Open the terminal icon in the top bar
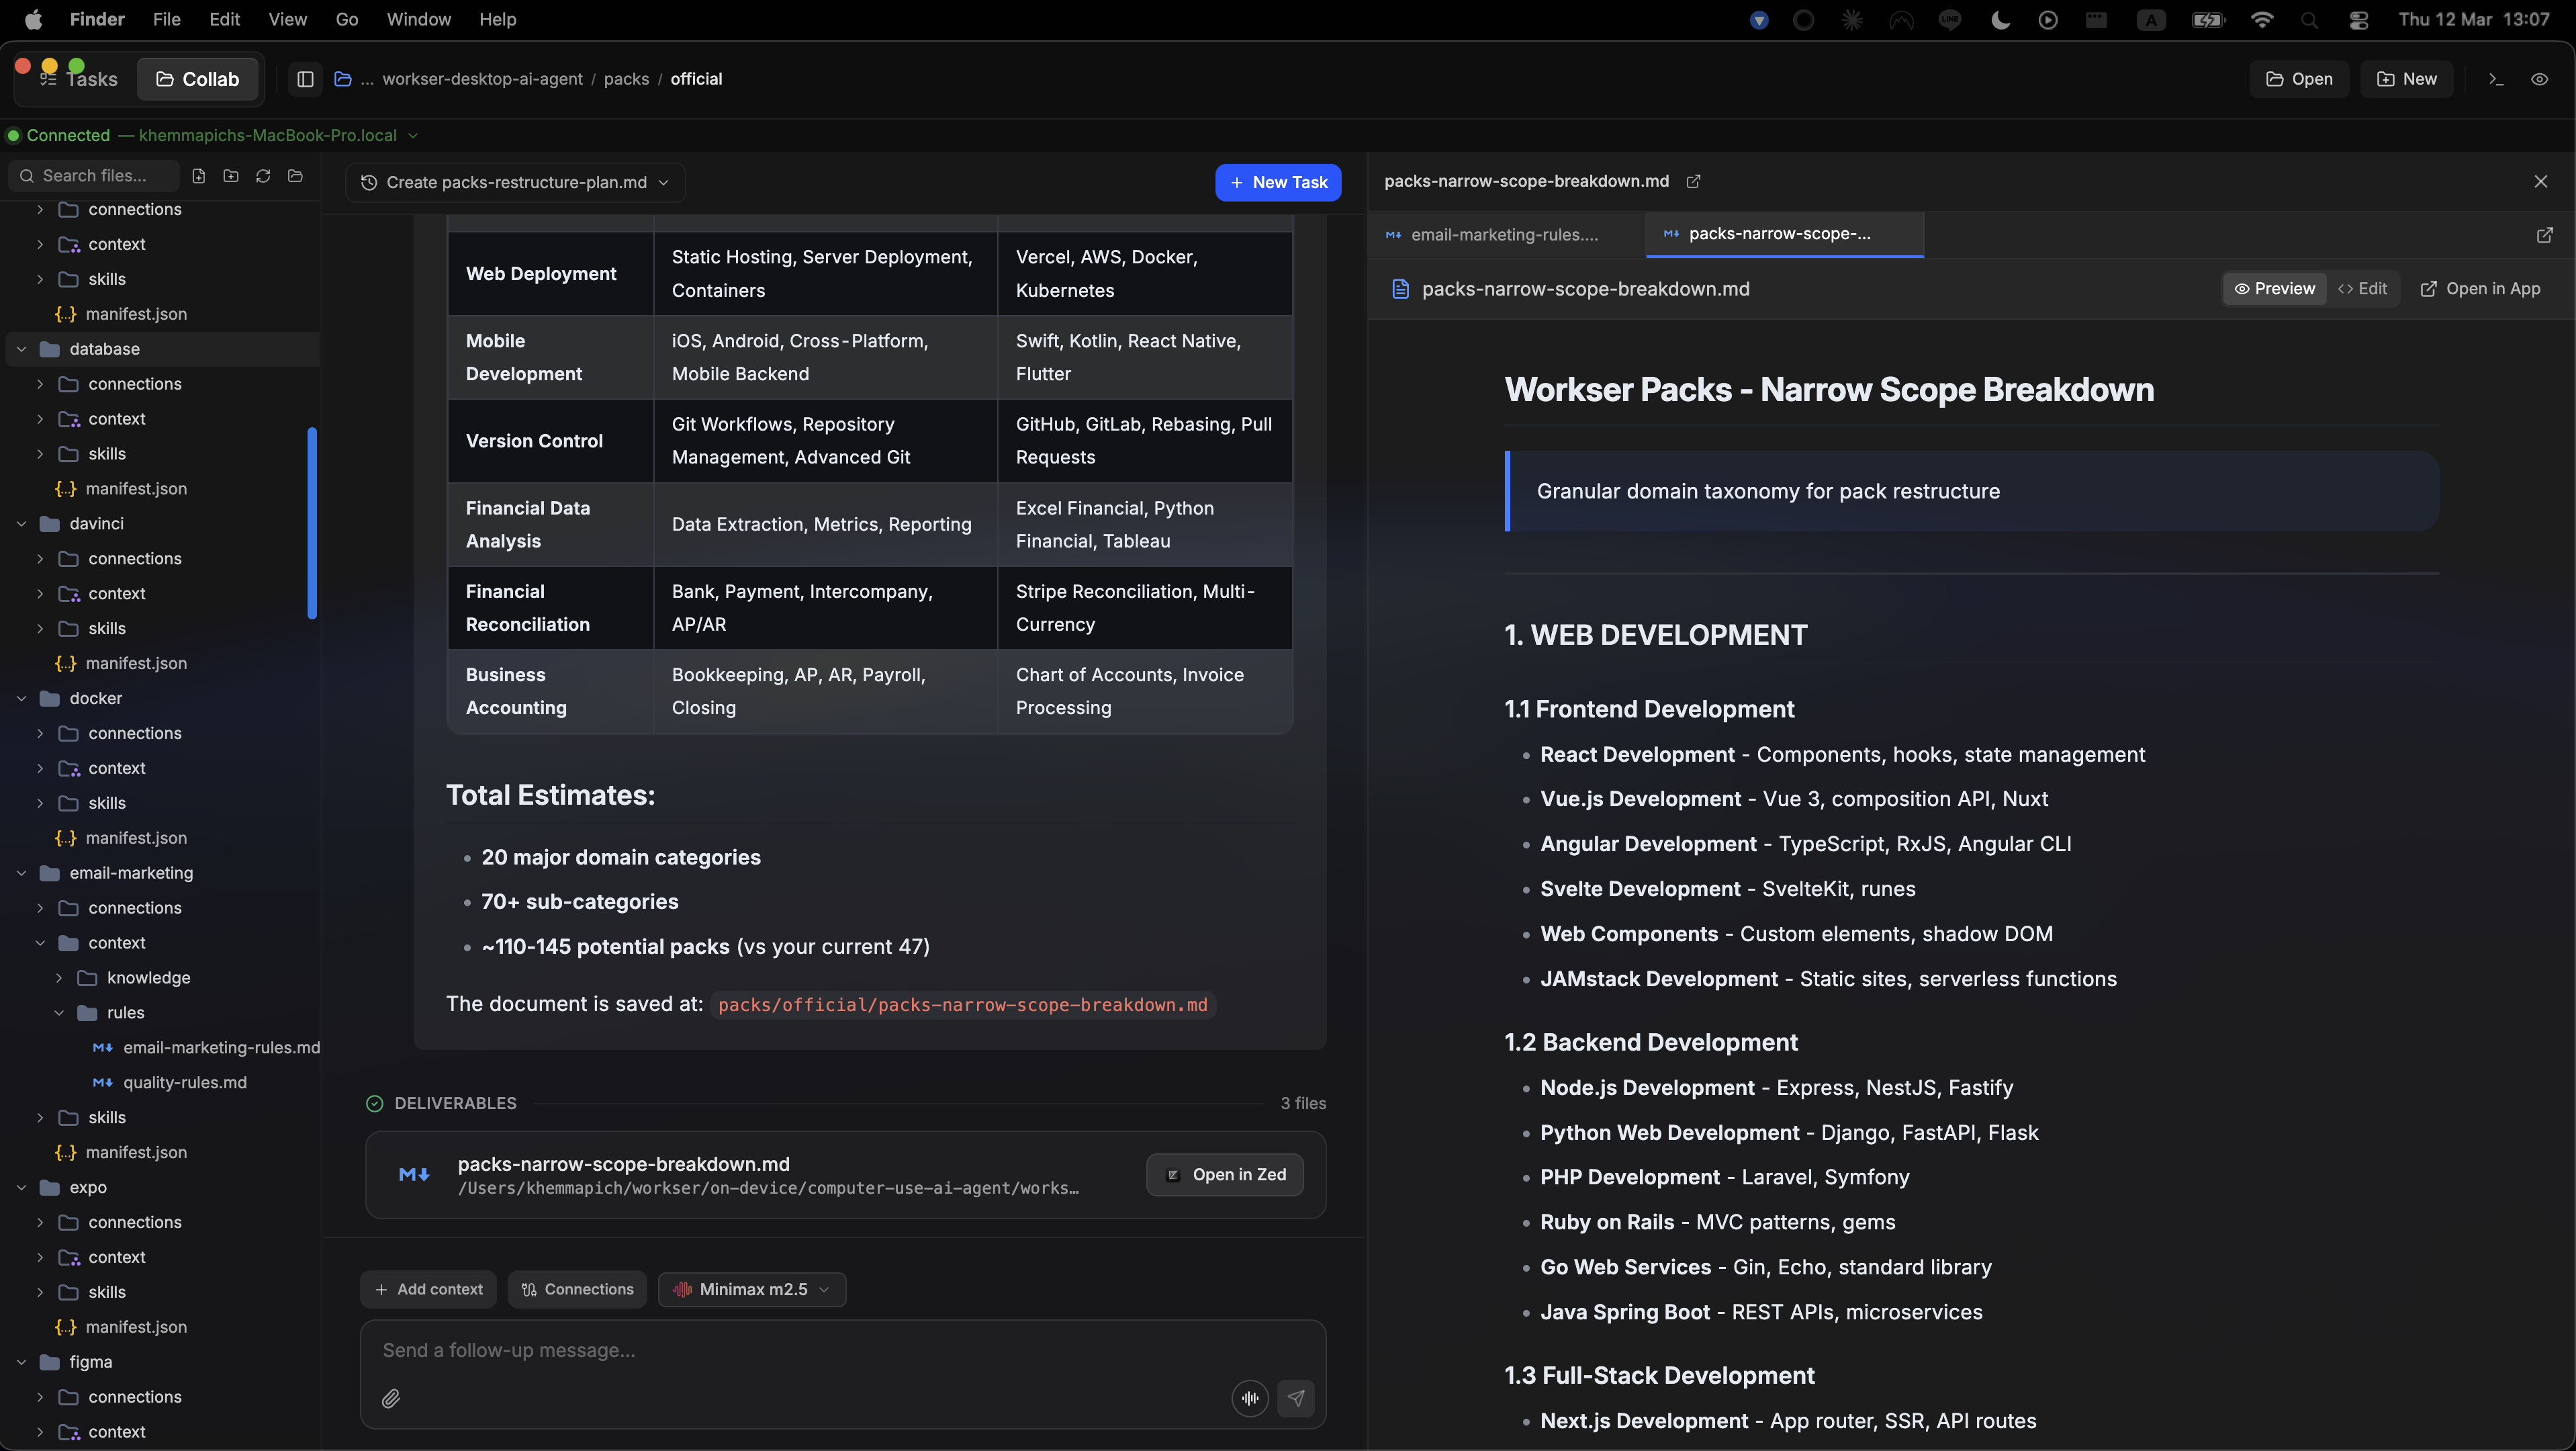 pyautogui.click(x=2496, y=79)
